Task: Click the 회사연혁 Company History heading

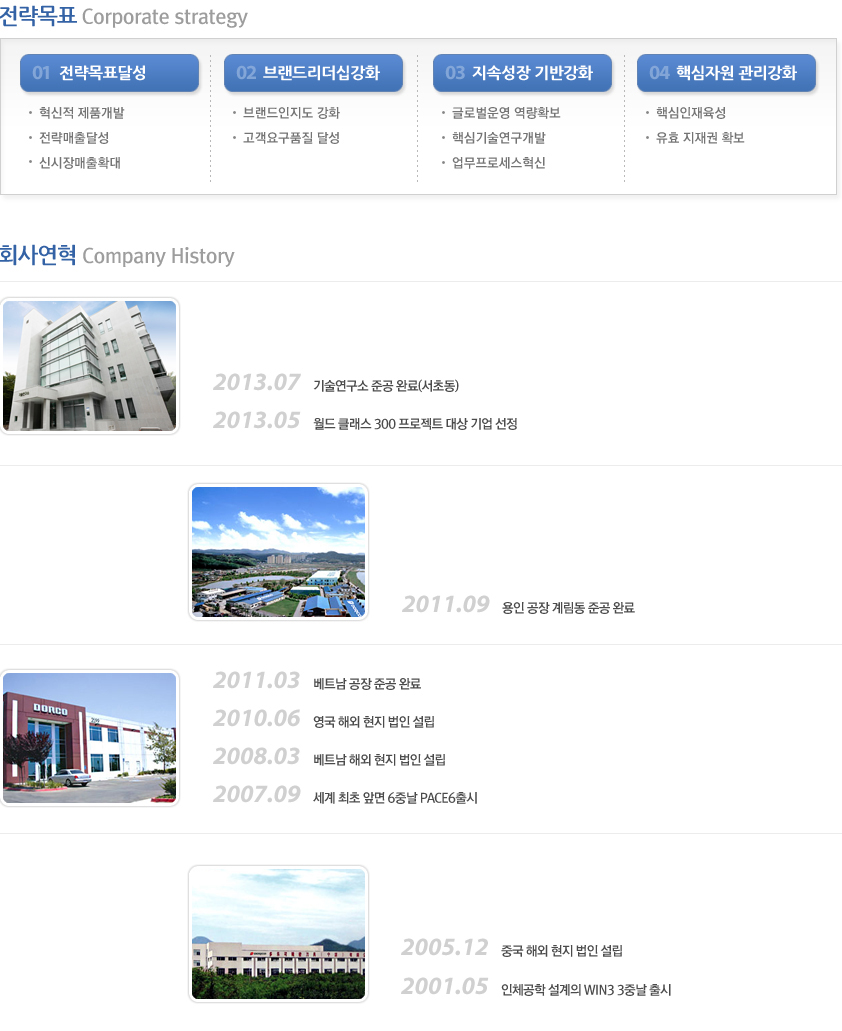Action: coord(117,256)
